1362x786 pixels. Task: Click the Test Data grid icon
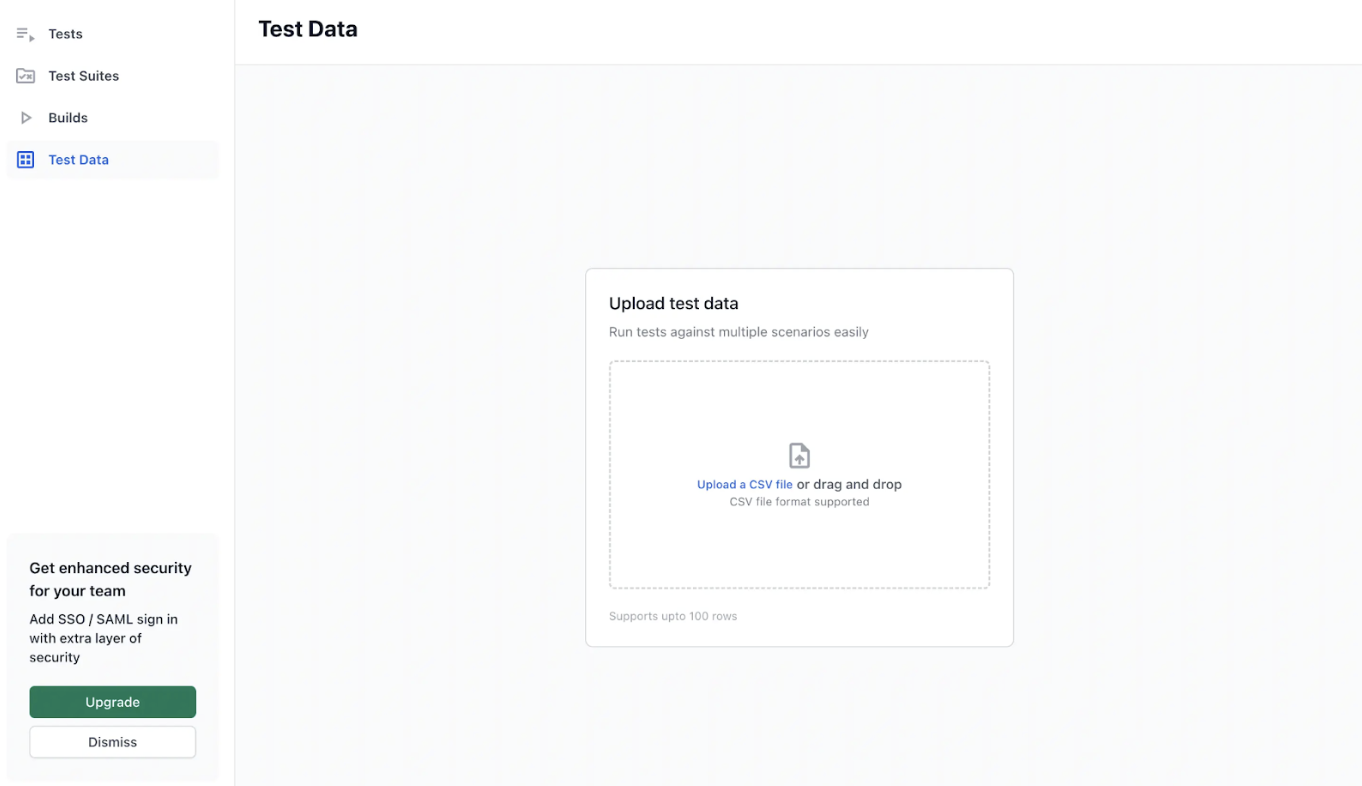26,160
